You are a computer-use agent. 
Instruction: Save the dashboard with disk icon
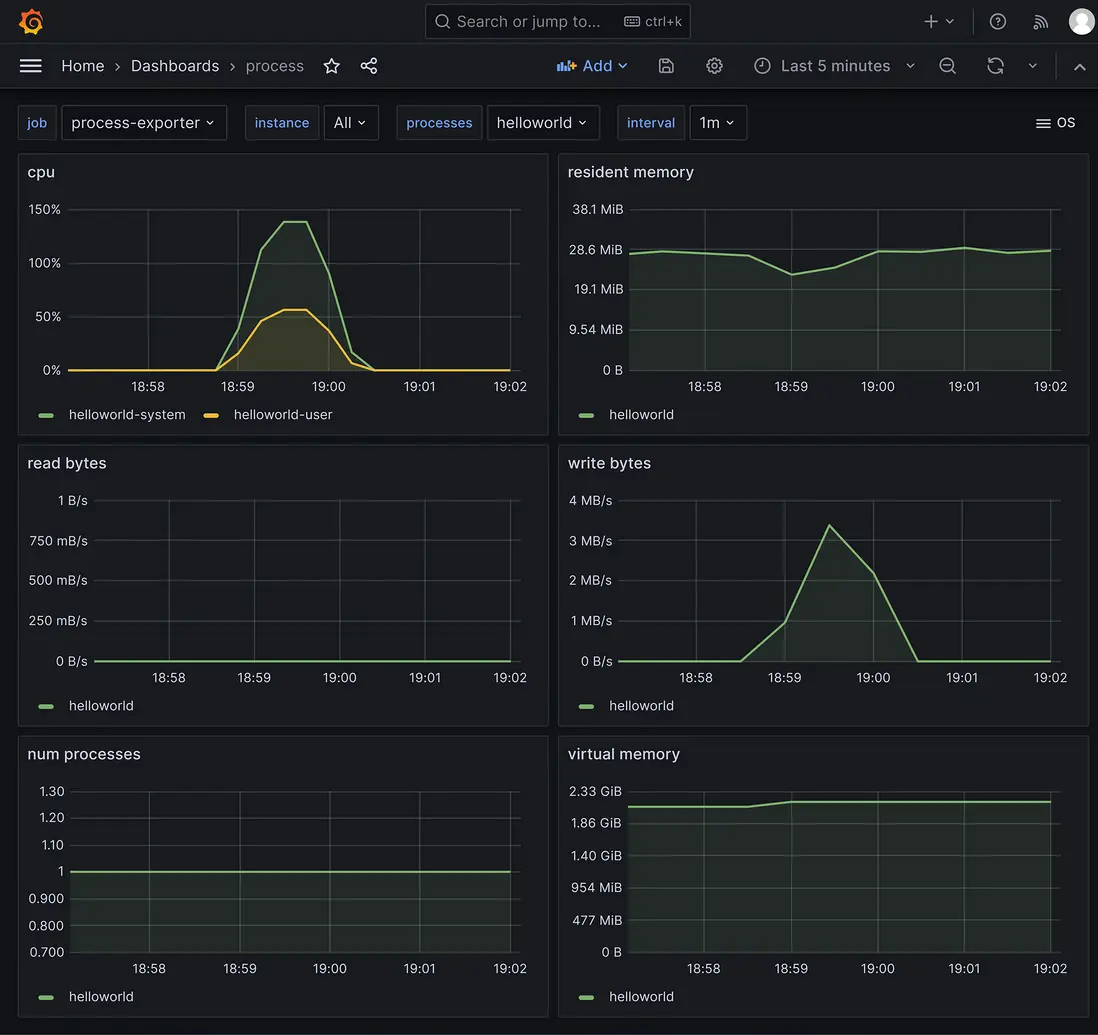666,66
